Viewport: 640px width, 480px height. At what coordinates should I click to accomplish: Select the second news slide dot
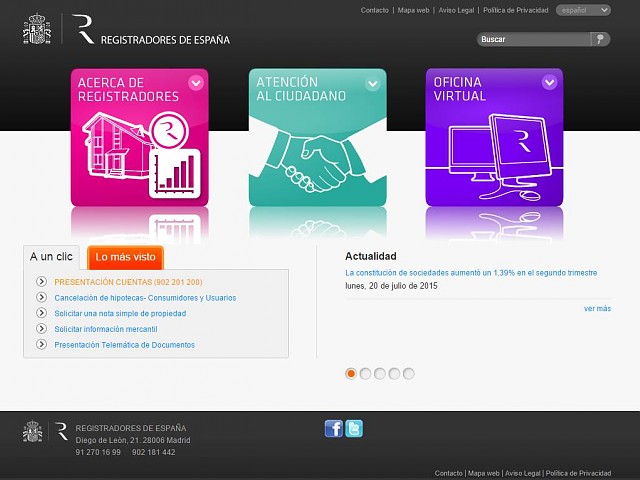(x=365, y=373)
